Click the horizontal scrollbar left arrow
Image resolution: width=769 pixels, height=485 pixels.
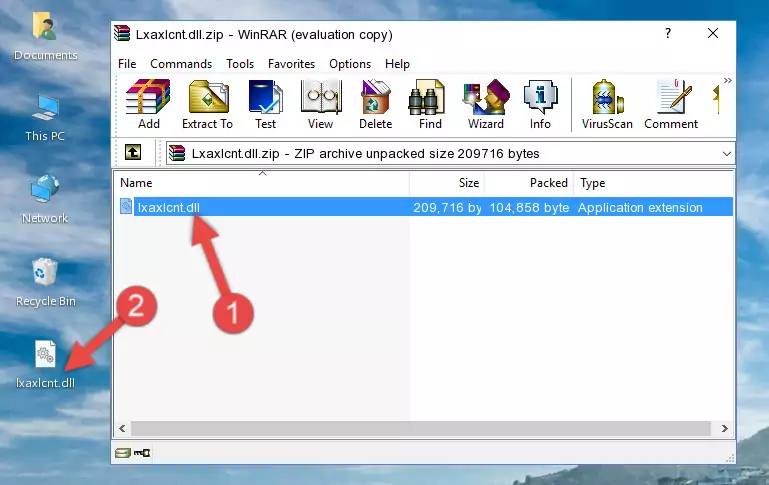(x=122, y=428)
